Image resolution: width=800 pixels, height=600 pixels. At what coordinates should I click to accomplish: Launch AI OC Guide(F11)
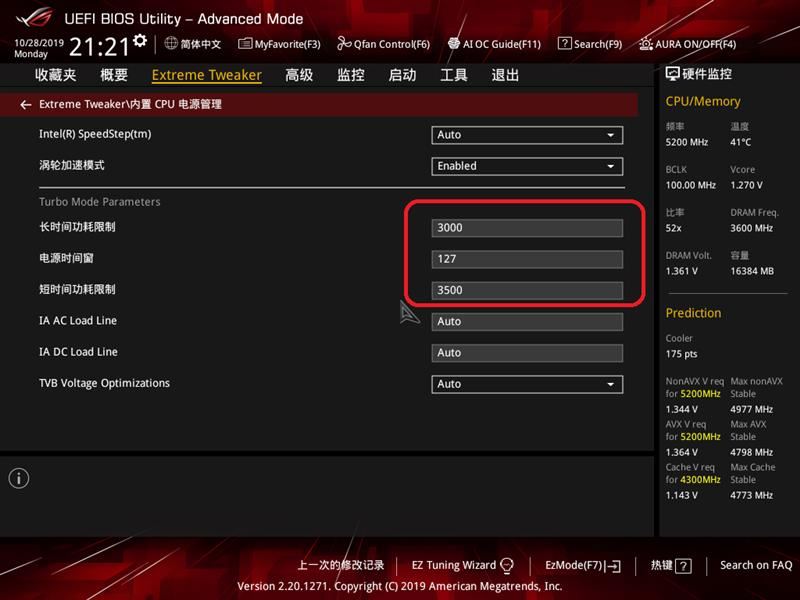coord(494,44)
